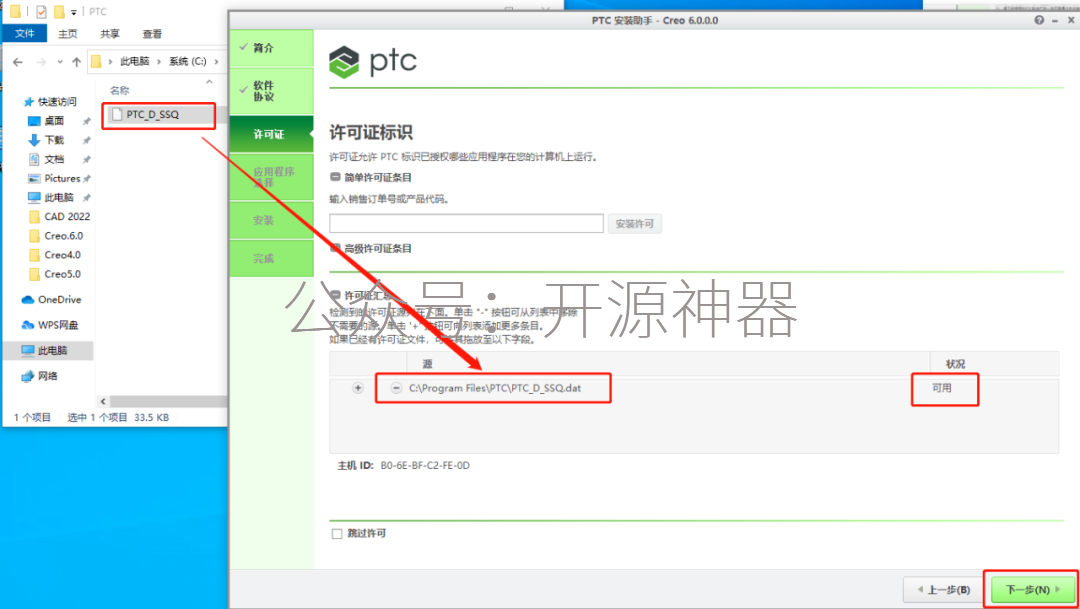Click the 状况 column header
Viewport: 1080px width, 609px height.
(955, 364)
